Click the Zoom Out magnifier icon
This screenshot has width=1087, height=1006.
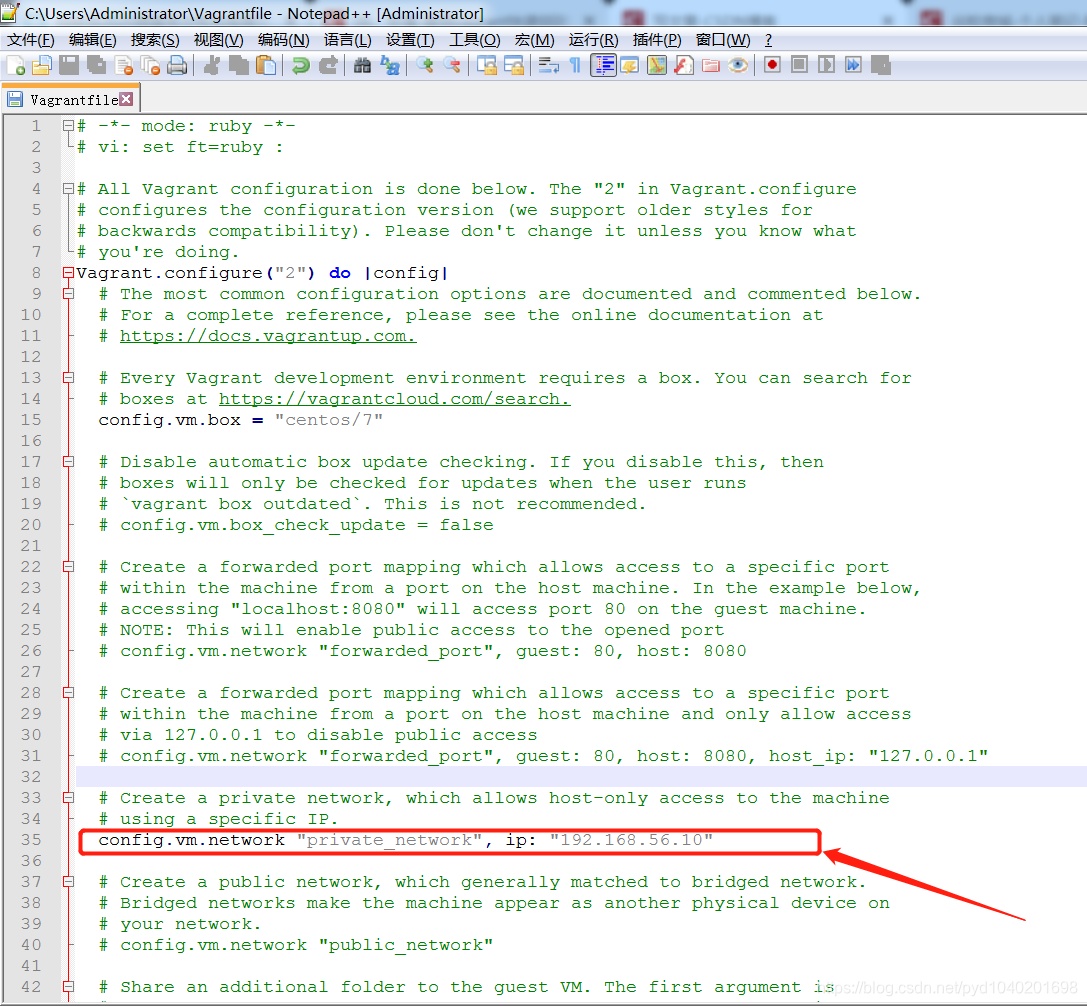coord(452,65)
